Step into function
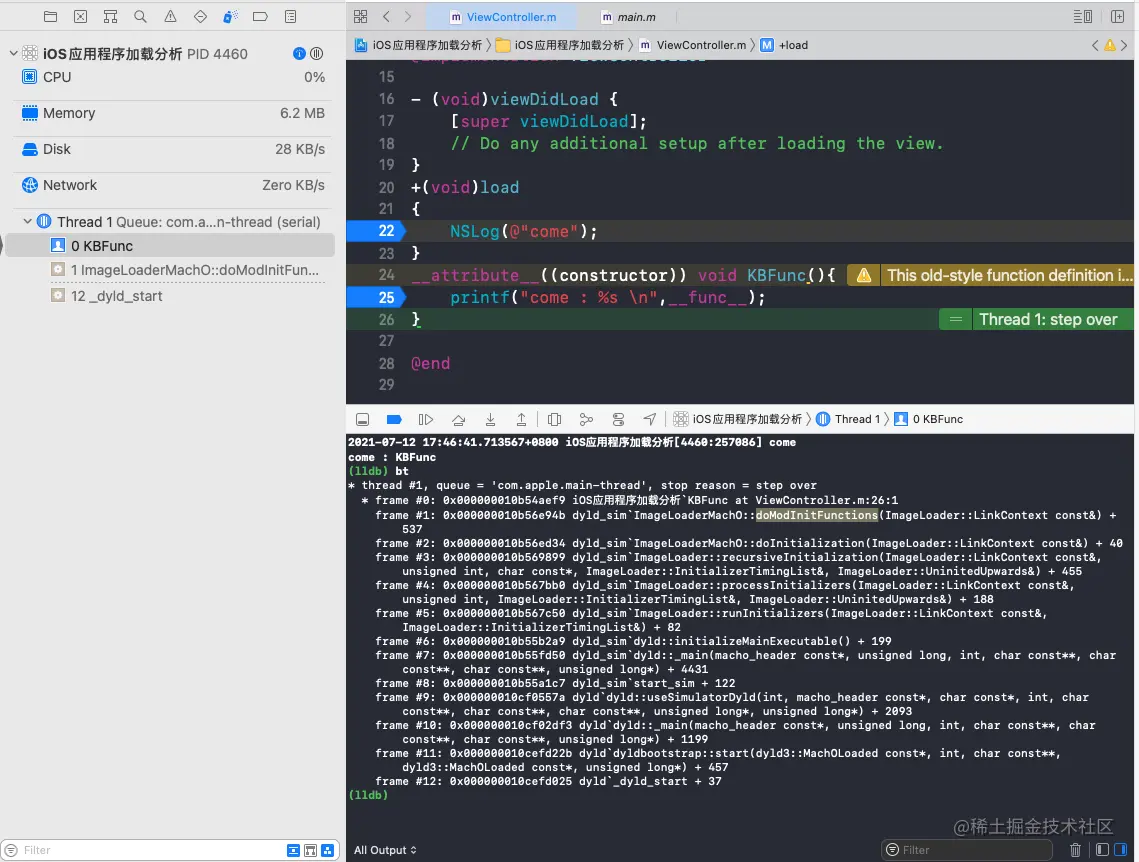Viewport: 1139px width, 862px height. (x=490, y=419)
